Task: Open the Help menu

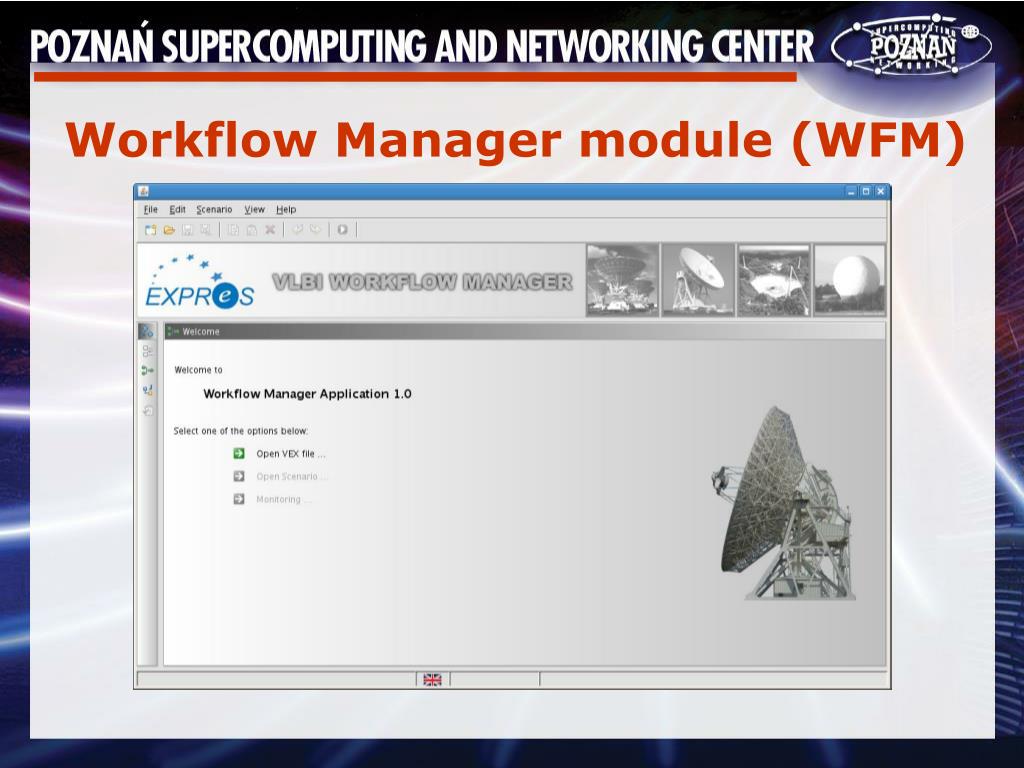Action: pyautogui.click(x=286, y=210)
